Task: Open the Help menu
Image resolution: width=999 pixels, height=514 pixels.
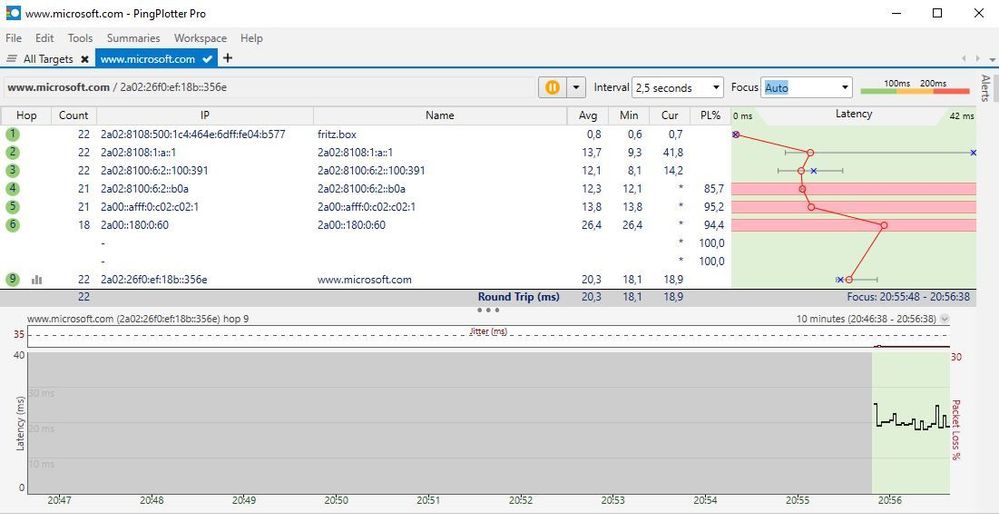Action: pyautogui.click(x=252, y=38)
